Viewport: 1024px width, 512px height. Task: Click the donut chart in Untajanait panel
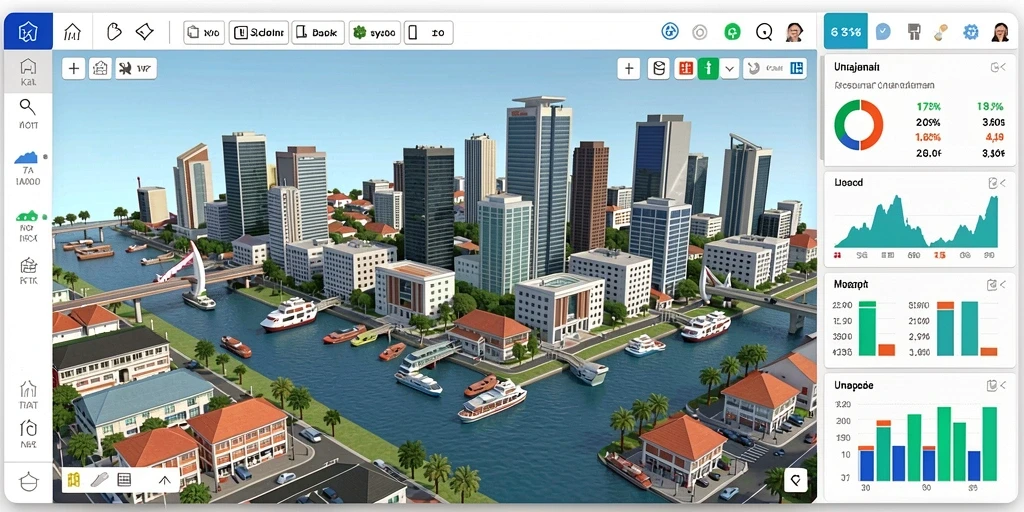click(858, 125)
